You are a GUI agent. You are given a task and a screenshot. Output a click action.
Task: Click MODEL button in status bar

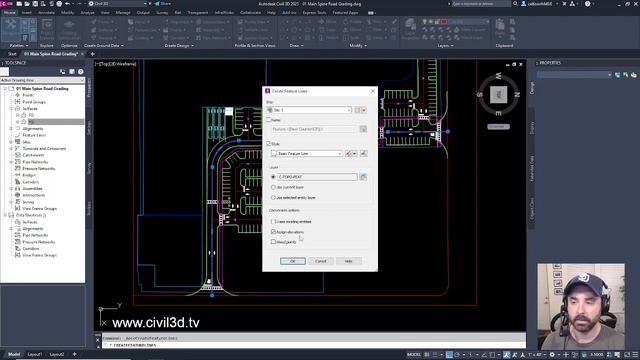413,355
